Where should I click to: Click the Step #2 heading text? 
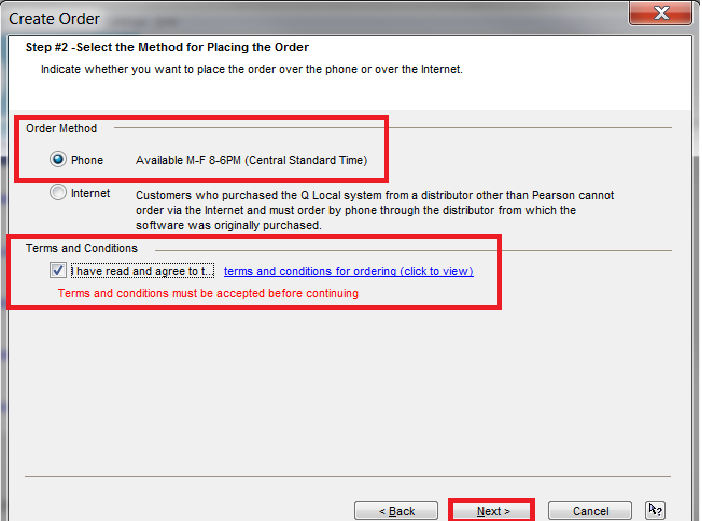point(167,47)
